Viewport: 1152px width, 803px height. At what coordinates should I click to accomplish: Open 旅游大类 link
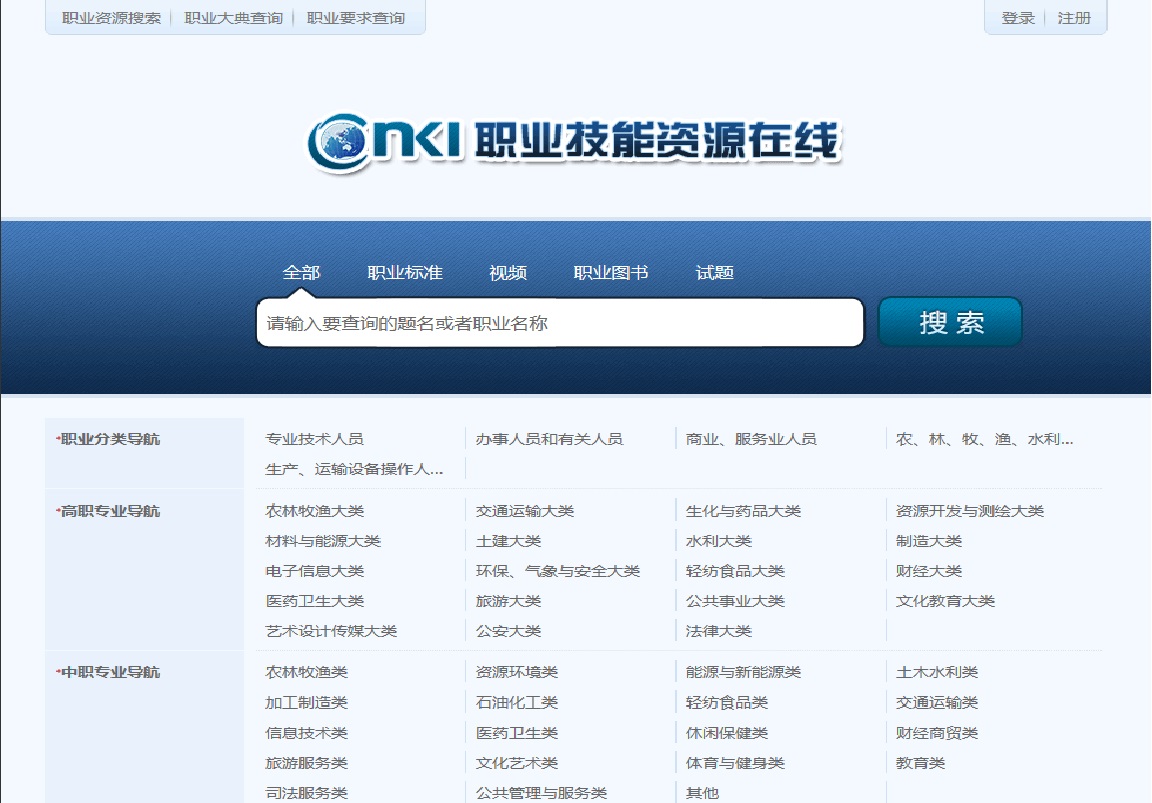click(x=508, y=602)
